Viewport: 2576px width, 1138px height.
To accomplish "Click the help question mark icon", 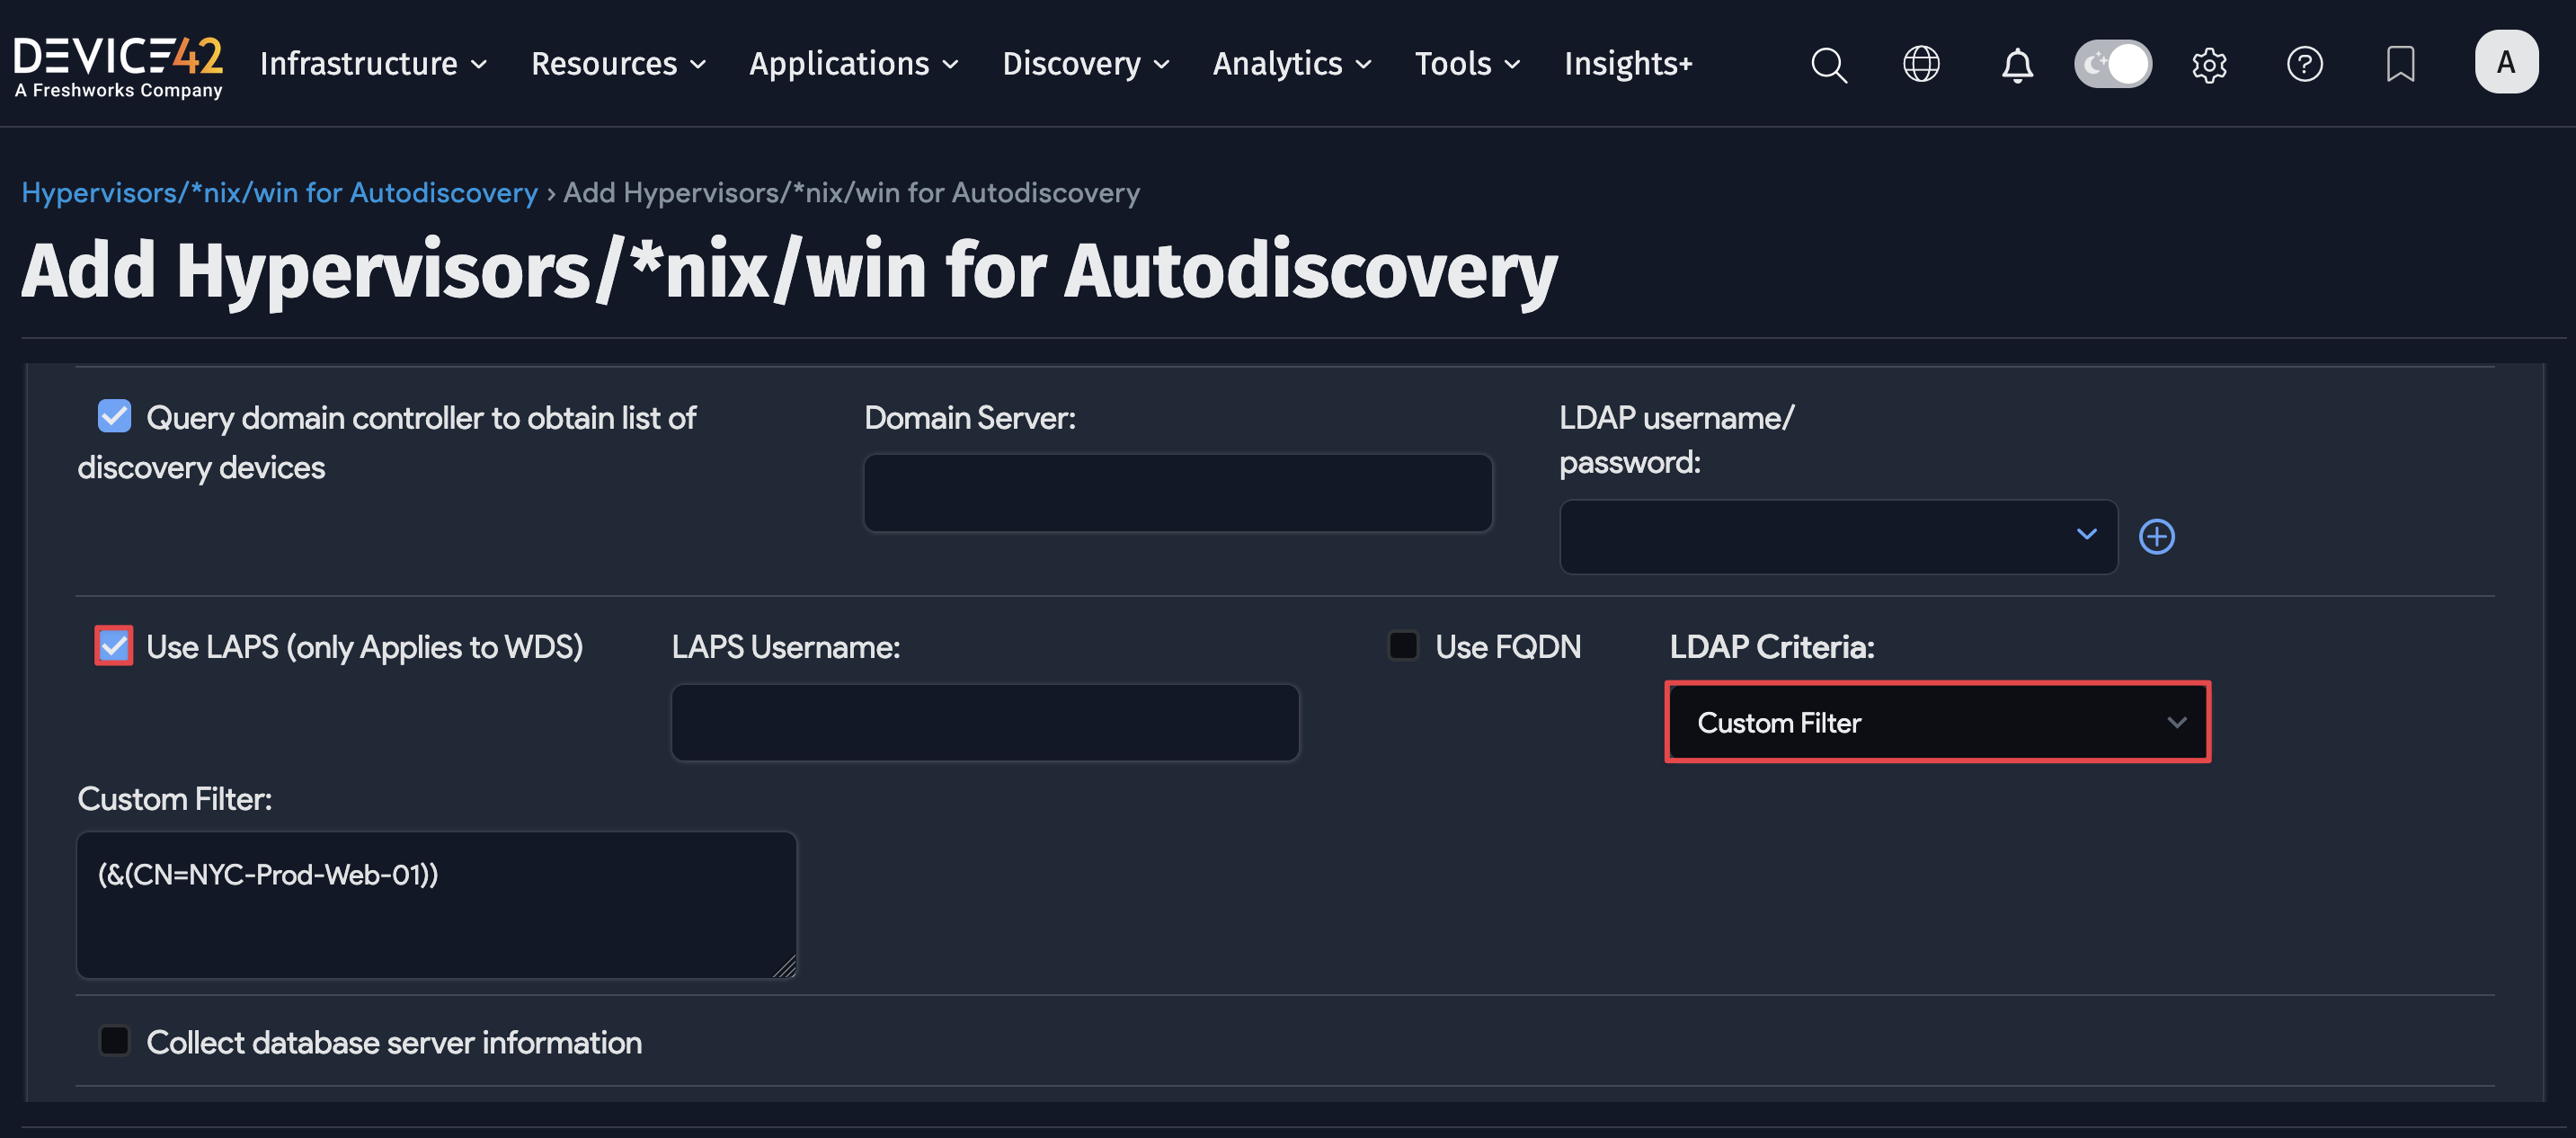I will point(2304,65).
